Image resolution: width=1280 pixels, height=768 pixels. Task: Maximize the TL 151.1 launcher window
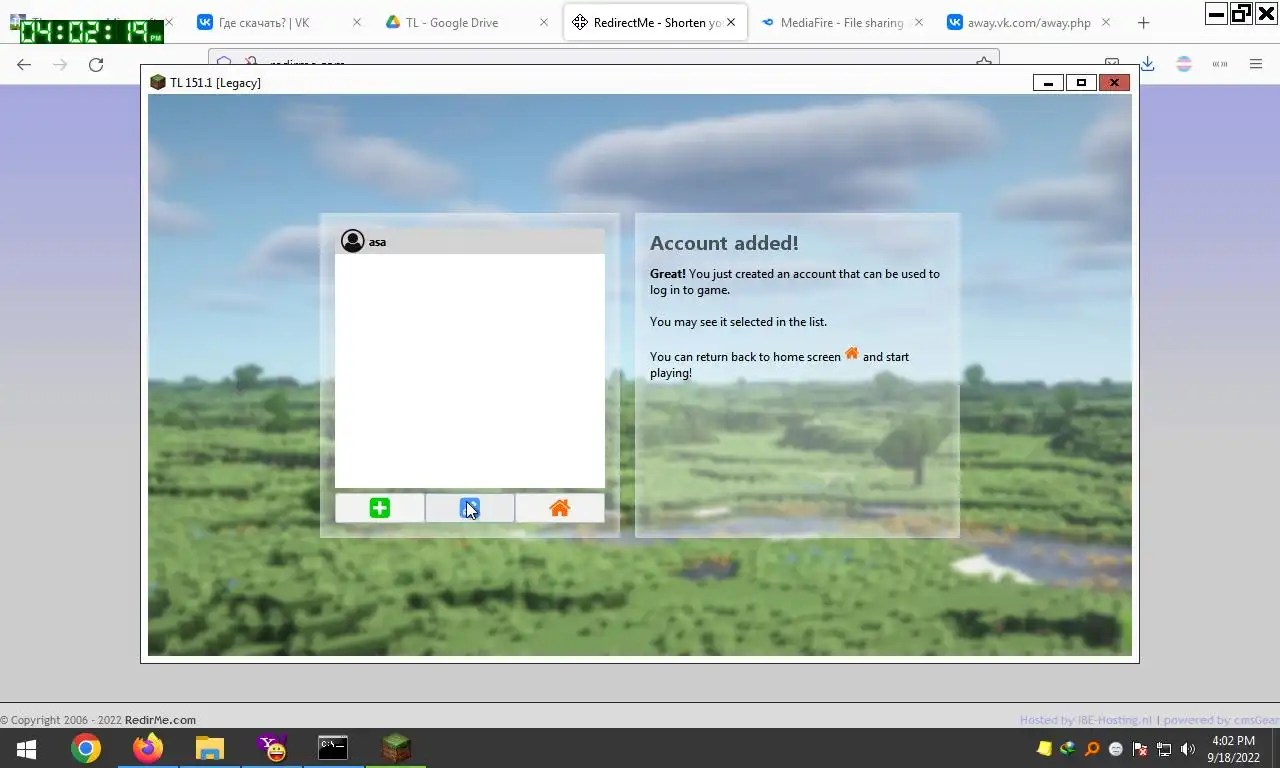click(1081, 83)
